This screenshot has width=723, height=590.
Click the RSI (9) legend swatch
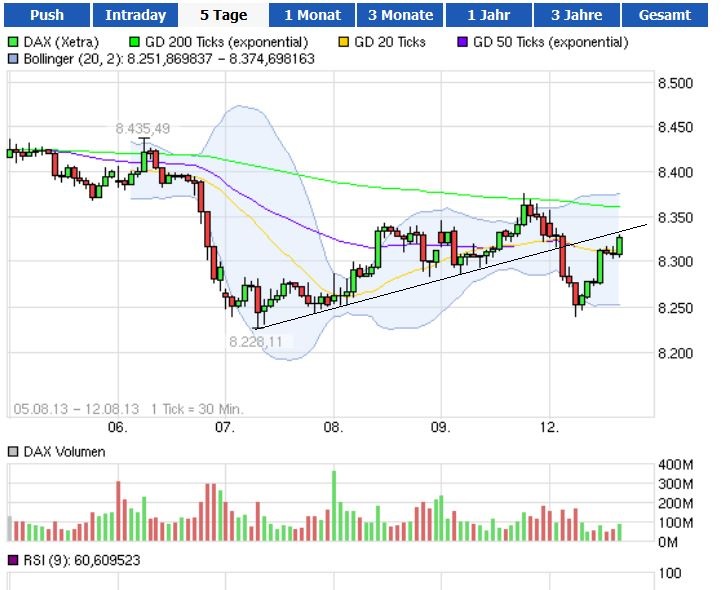tap(13, 561)
